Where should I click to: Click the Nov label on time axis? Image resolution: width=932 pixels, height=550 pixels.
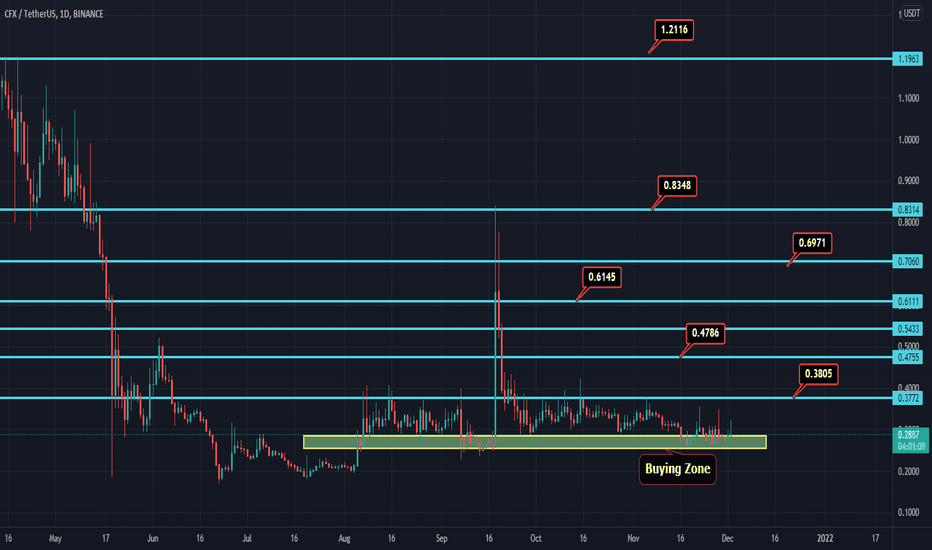(633, 539)
